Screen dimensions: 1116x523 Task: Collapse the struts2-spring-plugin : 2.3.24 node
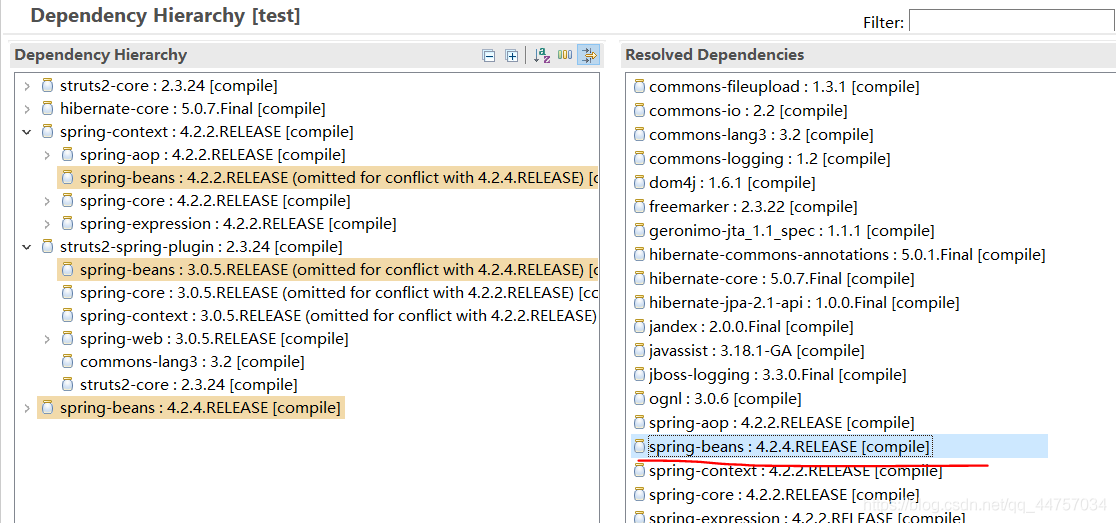coord(26,248)
